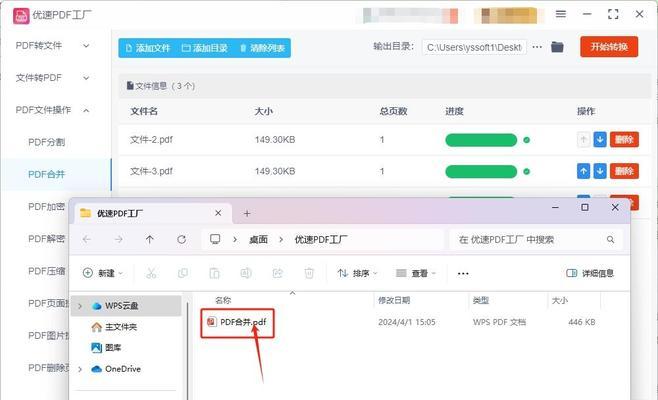Go back in File Explorer
Screen dimensions: 658x400
[x=87, y=239]
